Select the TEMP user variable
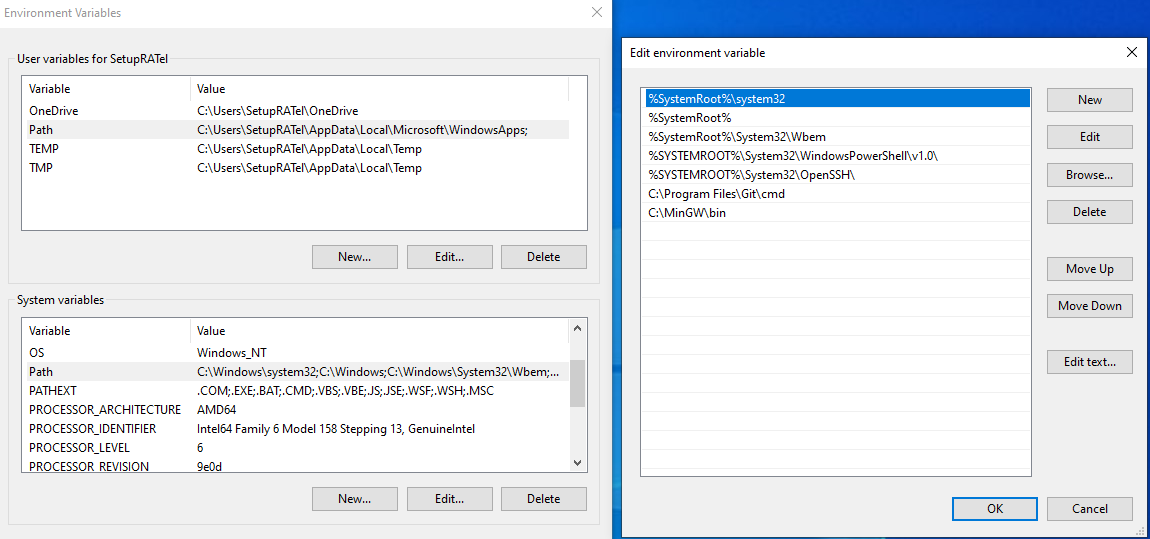This screenshot has height=539, width=1150. pyautogui.click(x=296, y=149)
